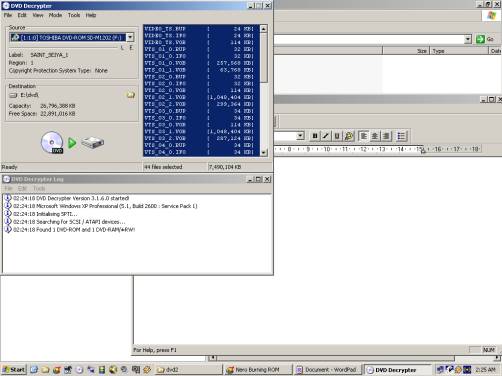
Task: Center text in WordPad
Action: pos(375,136)
